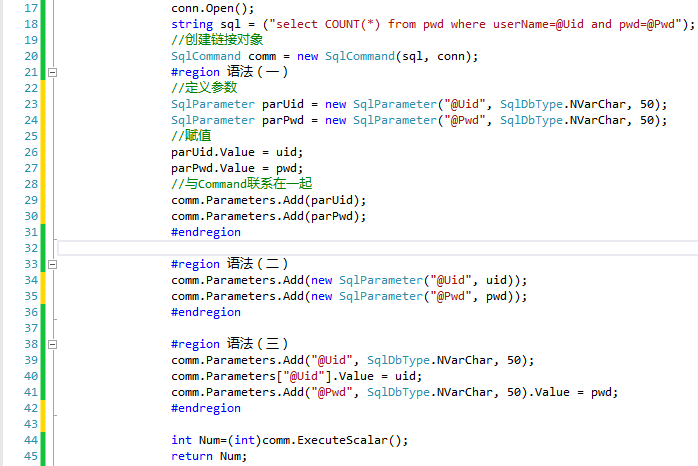This screenshot has height=466, width=698.
Task: Click 'parPwd.Value = pwd;' line
Action: tap(237, 168)
